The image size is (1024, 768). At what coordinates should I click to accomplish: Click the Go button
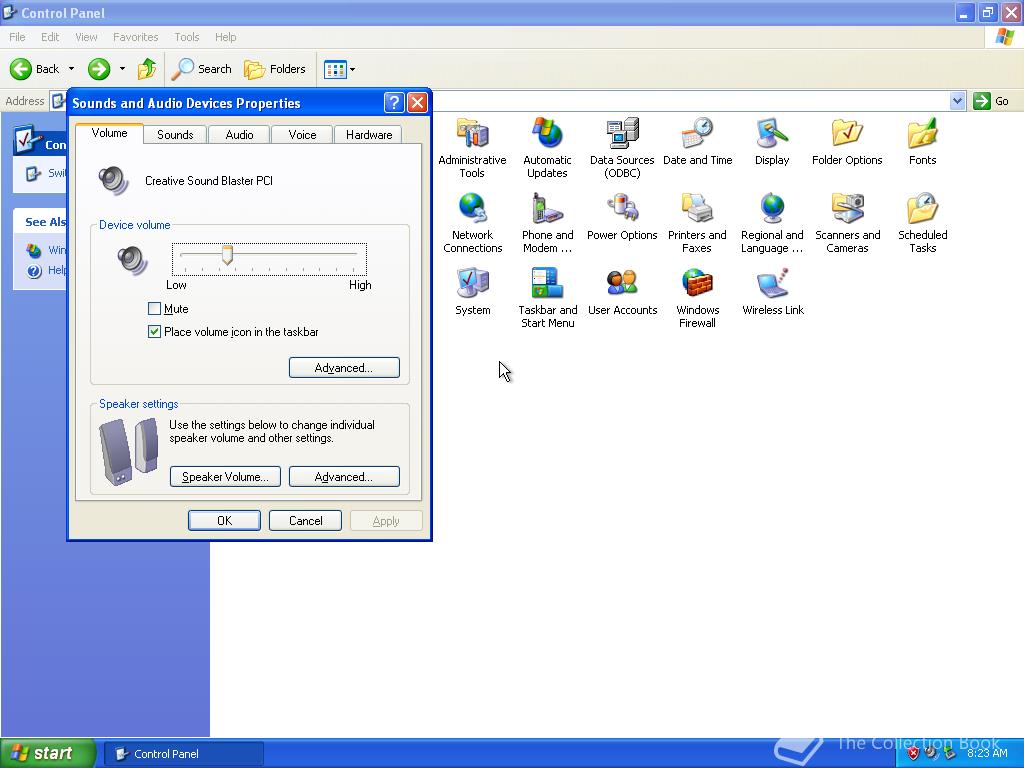click(x=991, y=101)
